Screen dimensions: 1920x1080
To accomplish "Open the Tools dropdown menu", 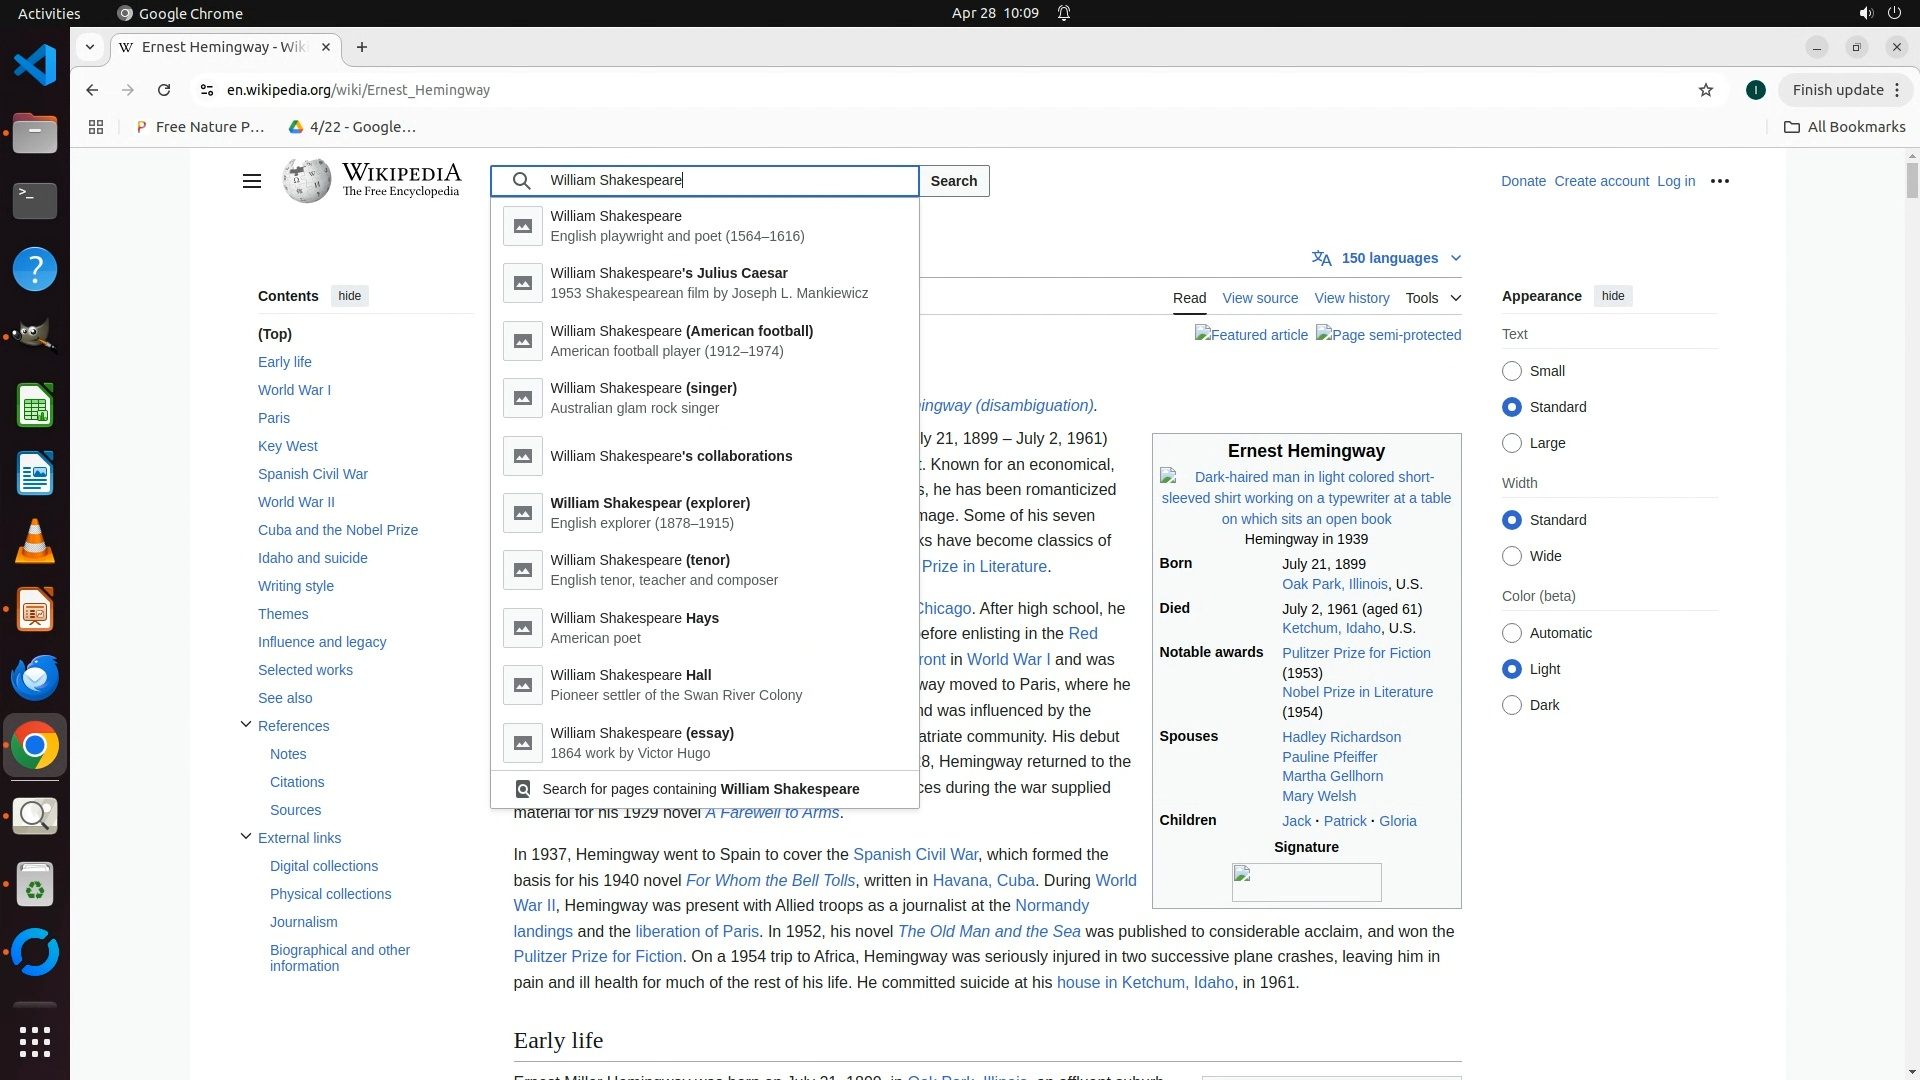I will tap(1432, 298).
